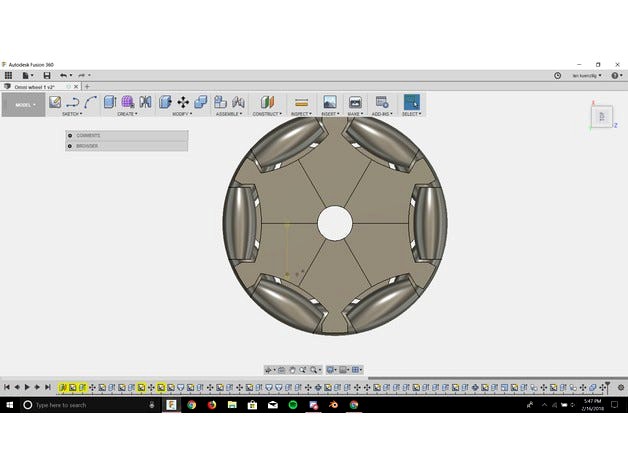Undo the last action
Image resolution: width=628 pixels, height=472 pixels.
[x=63, y=75]
